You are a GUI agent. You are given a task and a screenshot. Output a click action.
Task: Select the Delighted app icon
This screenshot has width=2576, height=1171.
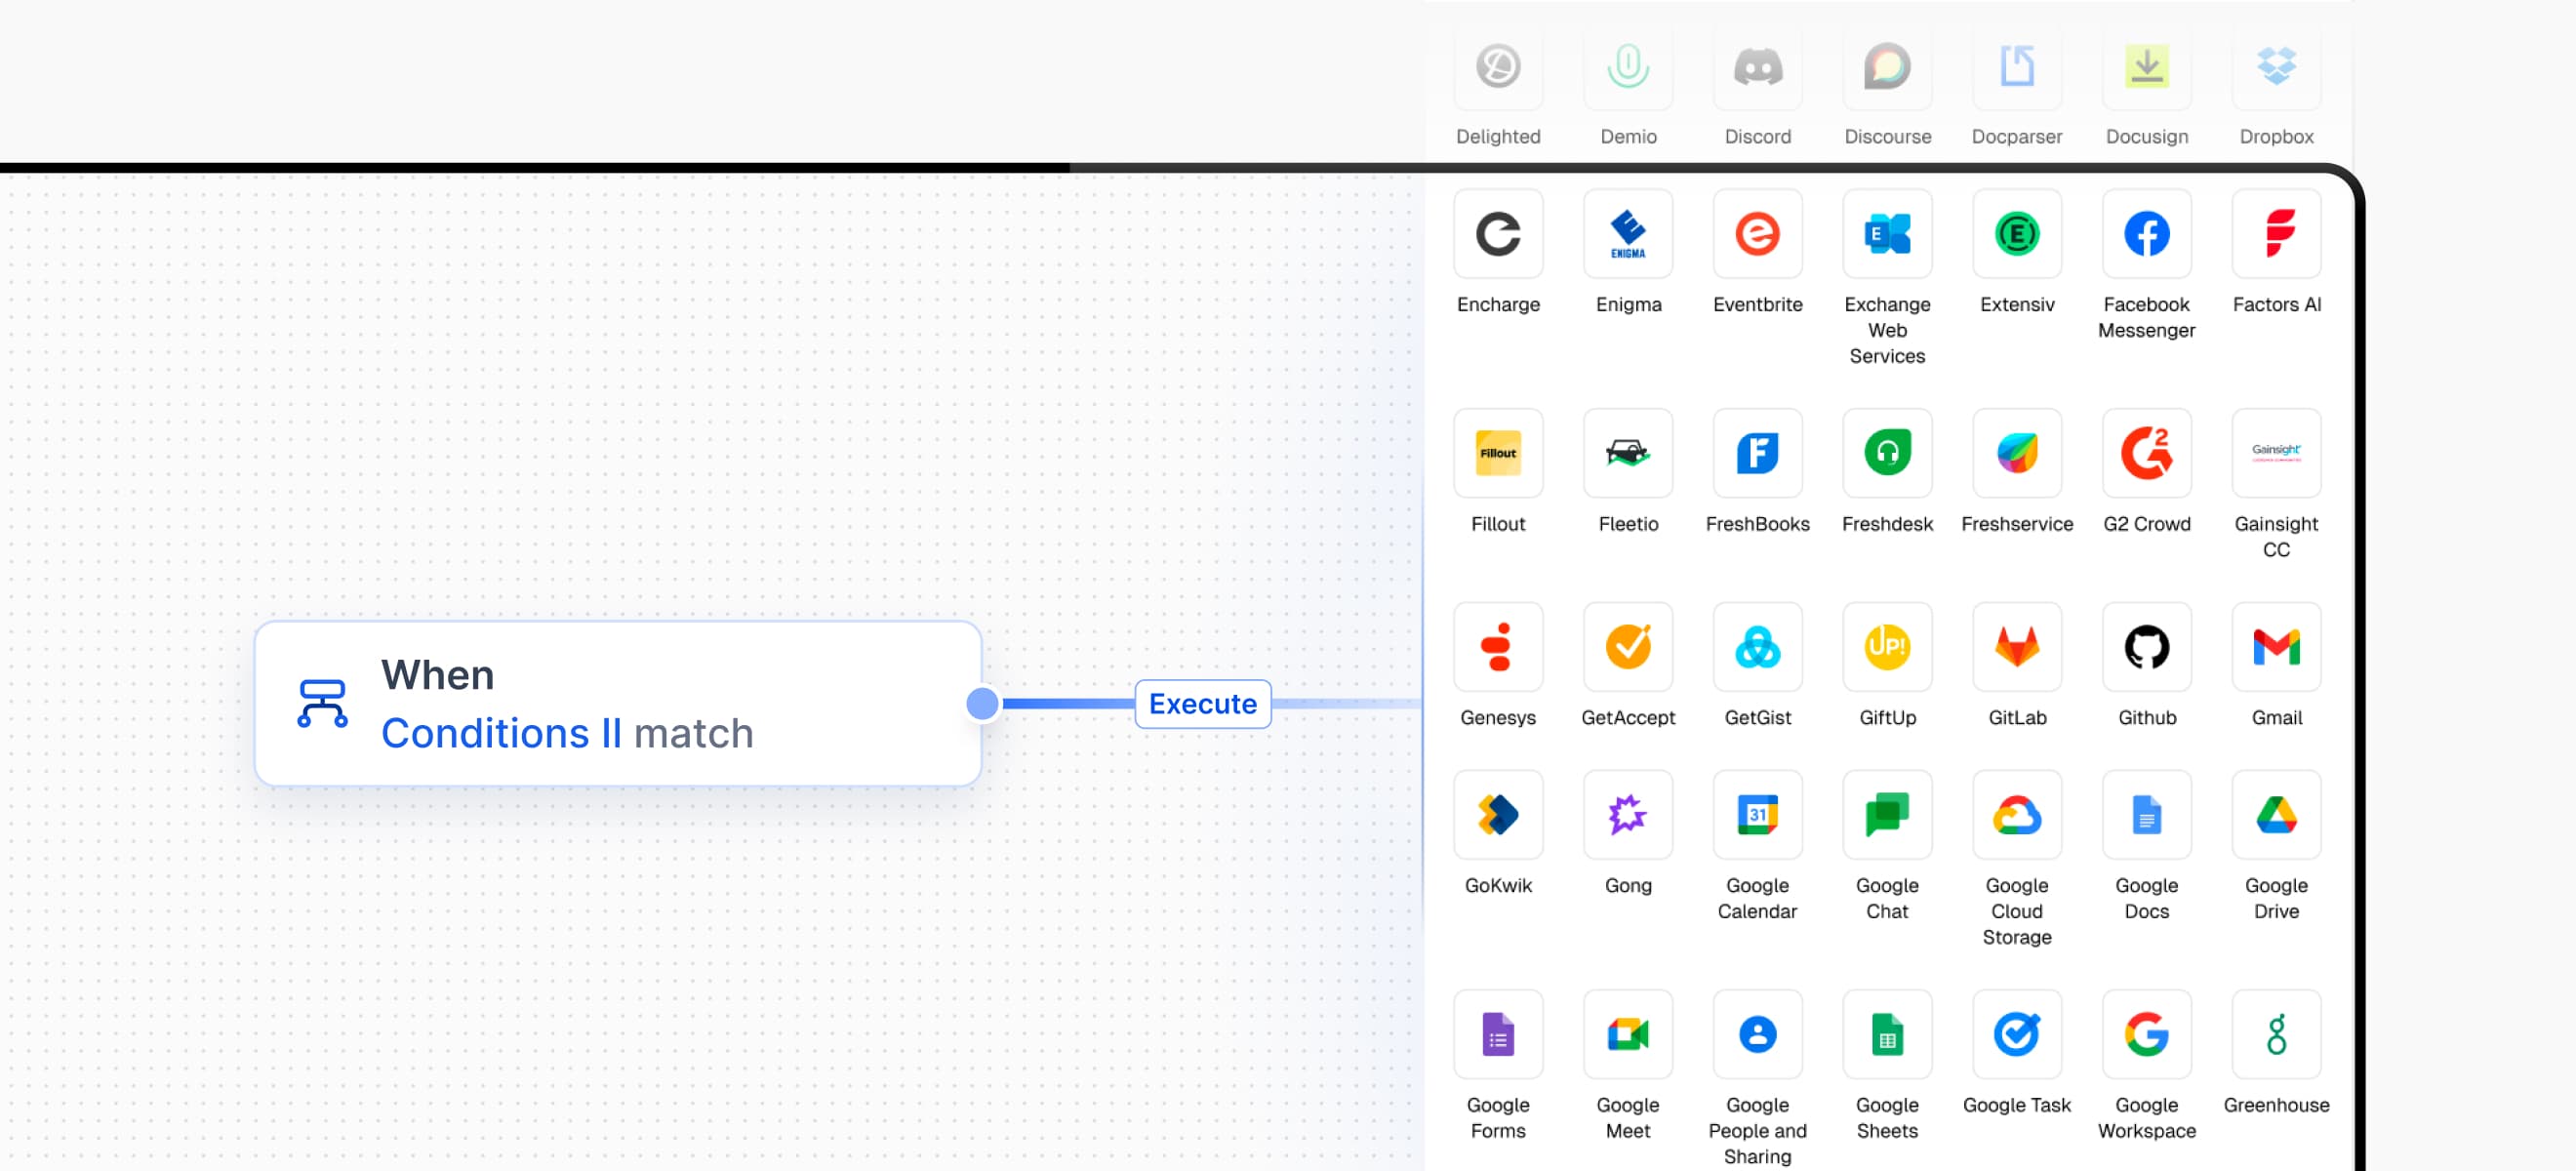[1497, 66]
